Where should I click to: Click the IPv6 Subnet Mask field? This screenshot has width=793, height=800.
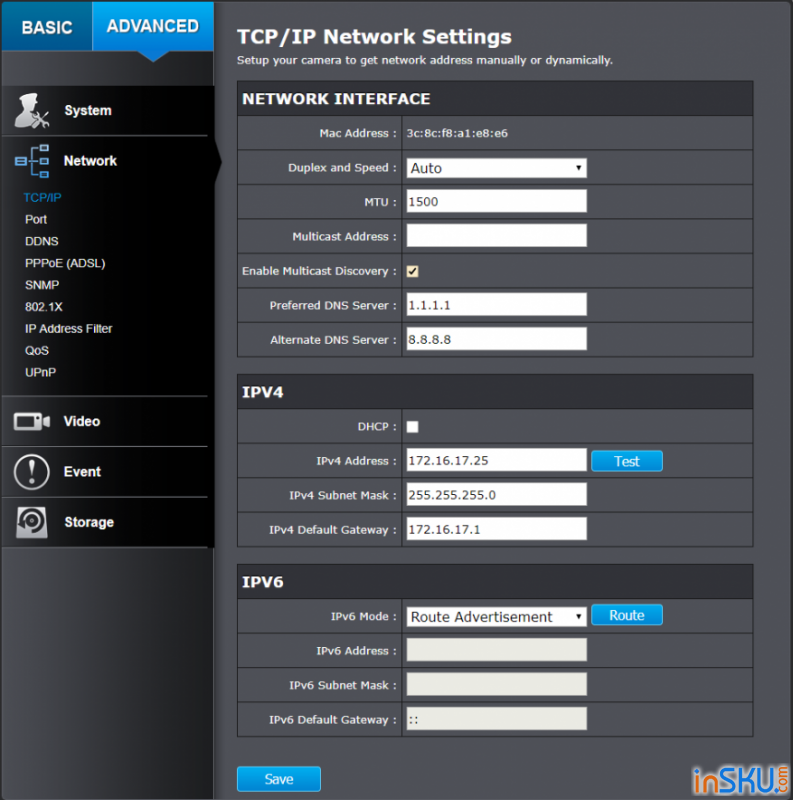click(x=497, y=684)
